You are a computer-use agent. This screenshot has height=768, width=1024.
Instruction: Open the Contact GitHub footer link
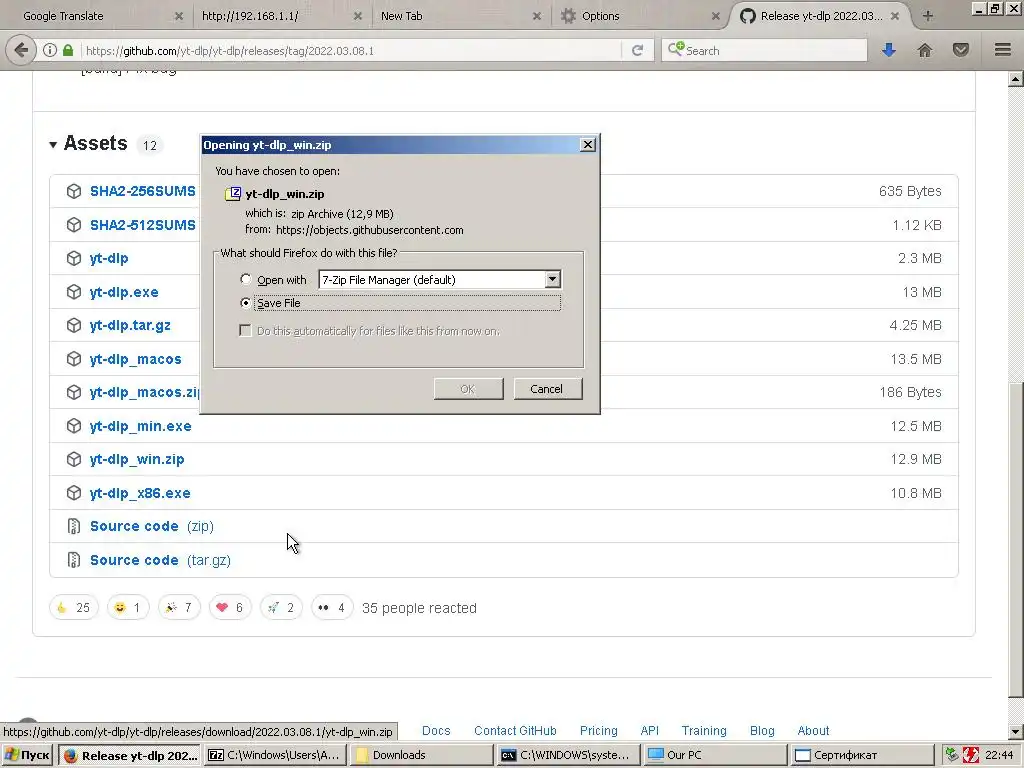pyautogui.click(x=515, y=731)
